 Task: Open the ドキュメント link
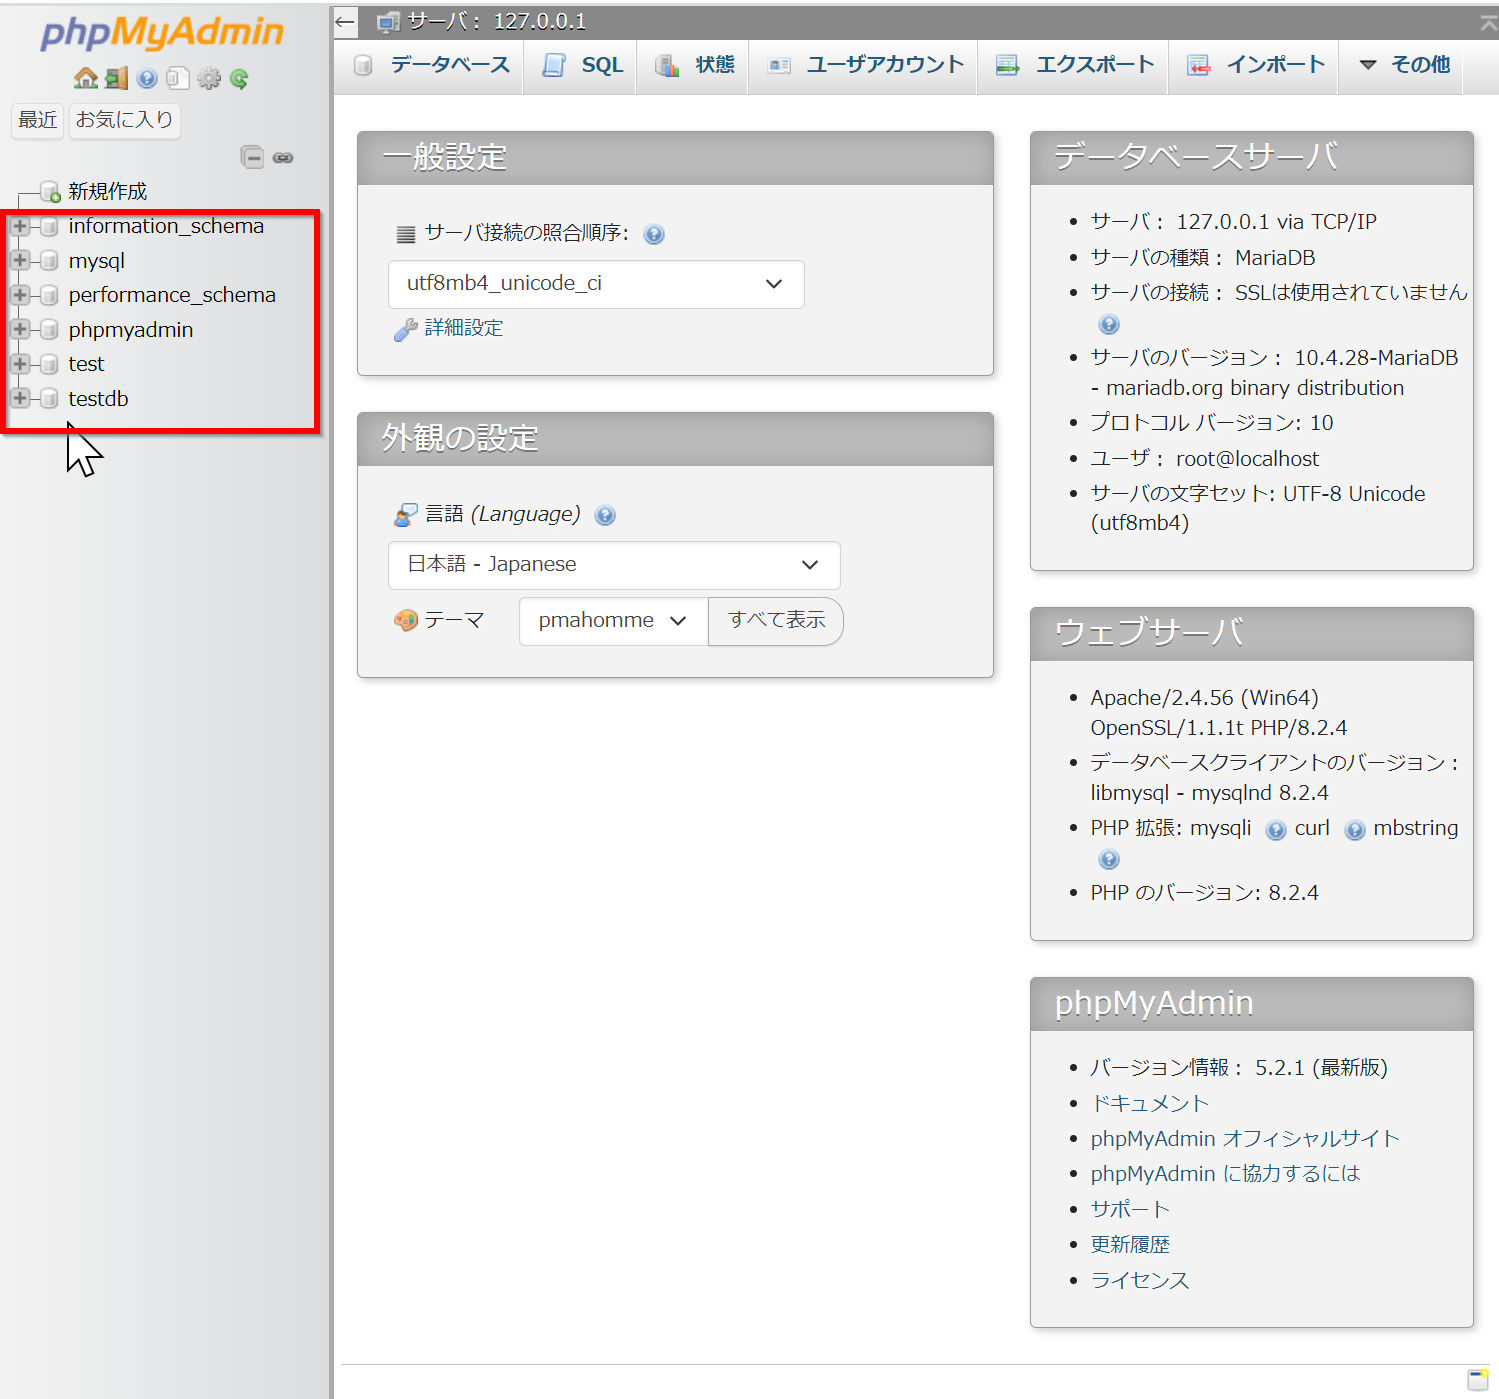pyautogui.click(x=1150, y=1103)
